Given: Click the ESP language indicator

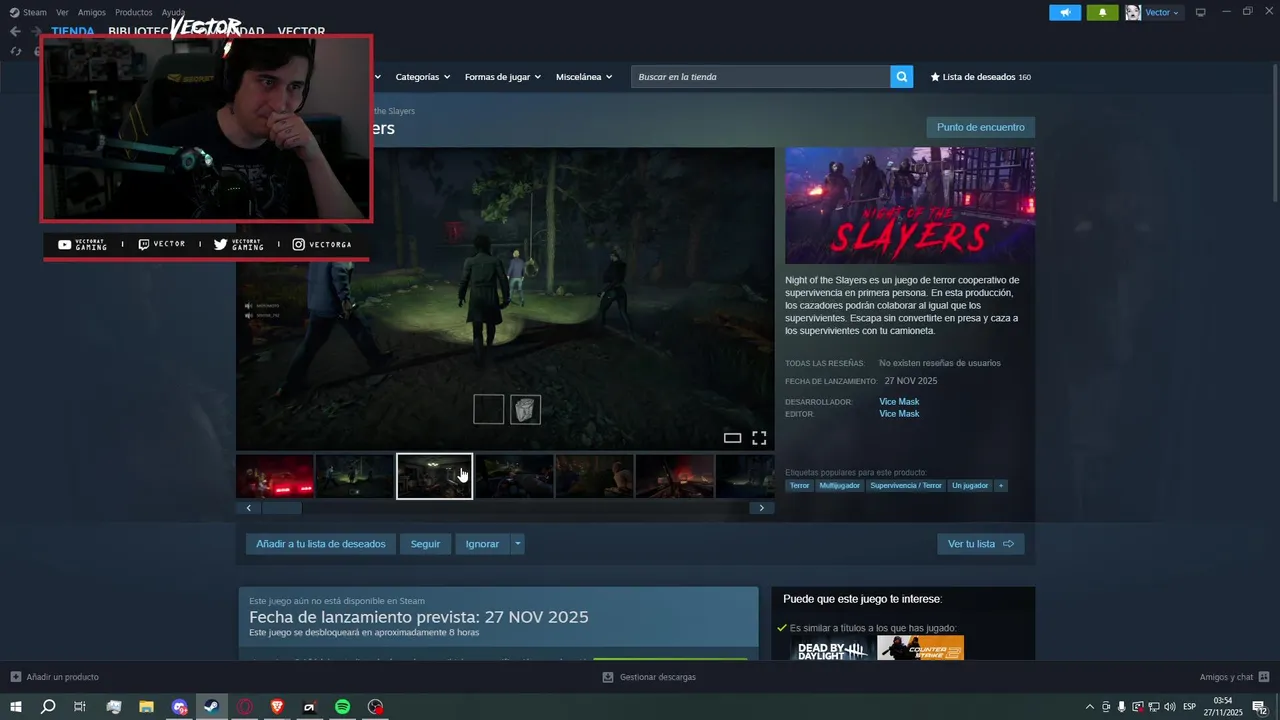Looking at the screenshot, I should tap(1189, 707).
